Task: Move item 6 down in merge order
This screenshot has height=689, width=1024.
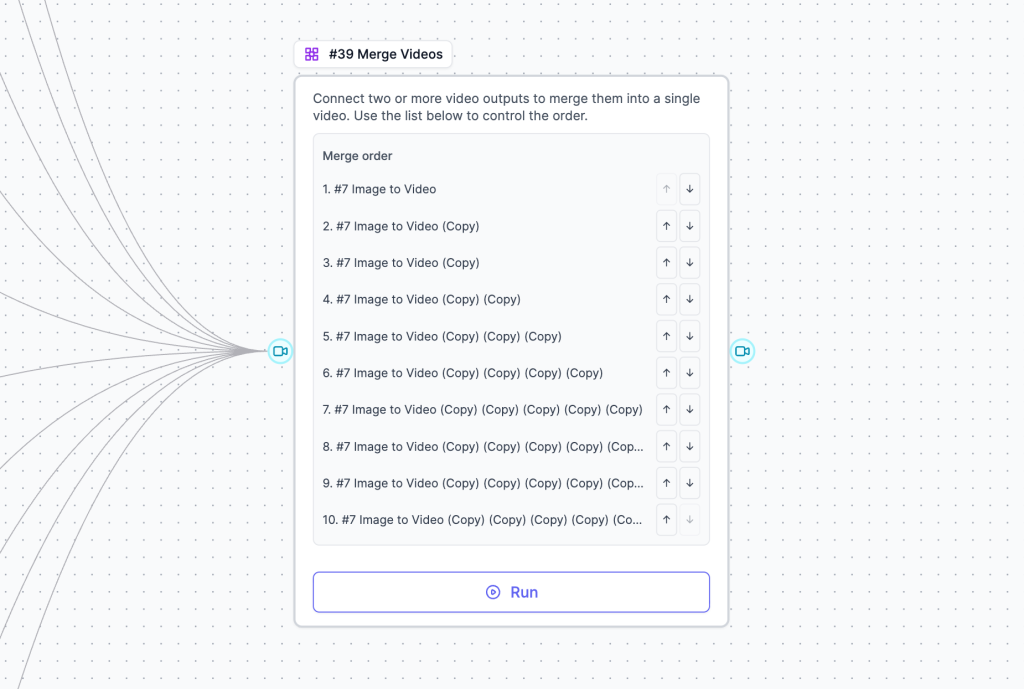Action: (x=690, y=373)
